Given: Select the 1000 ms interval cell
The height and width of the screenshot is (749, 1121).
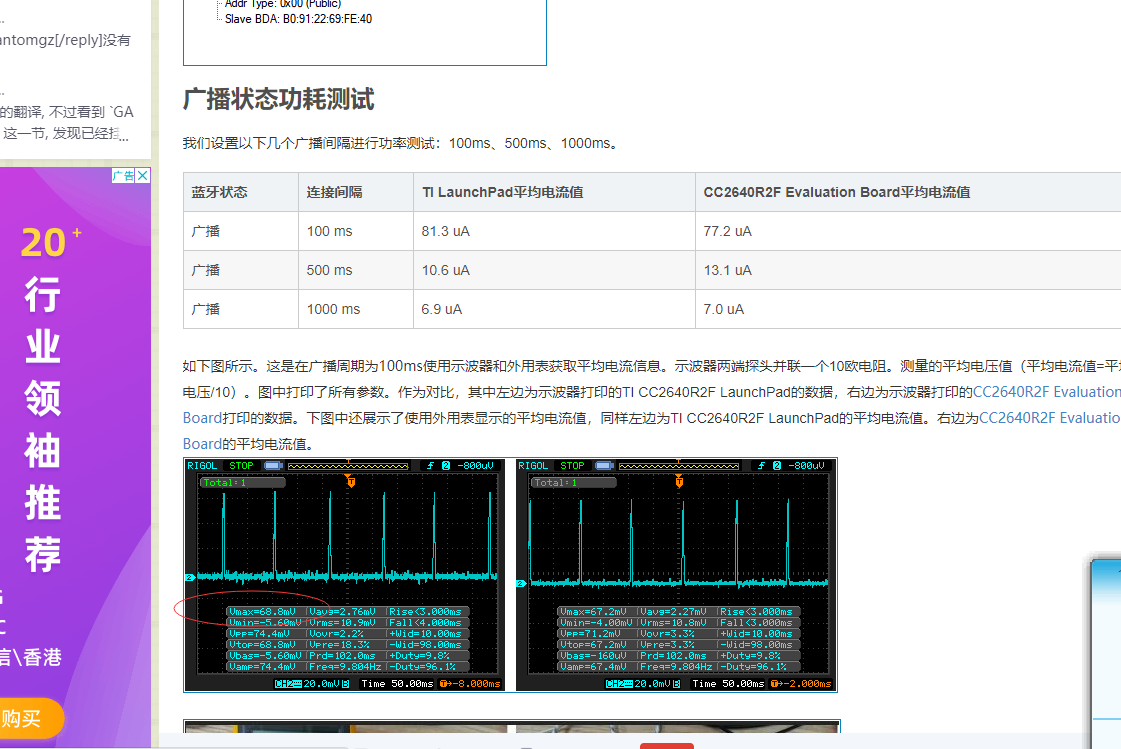Looking at the screenshot, I should (356, 309).
